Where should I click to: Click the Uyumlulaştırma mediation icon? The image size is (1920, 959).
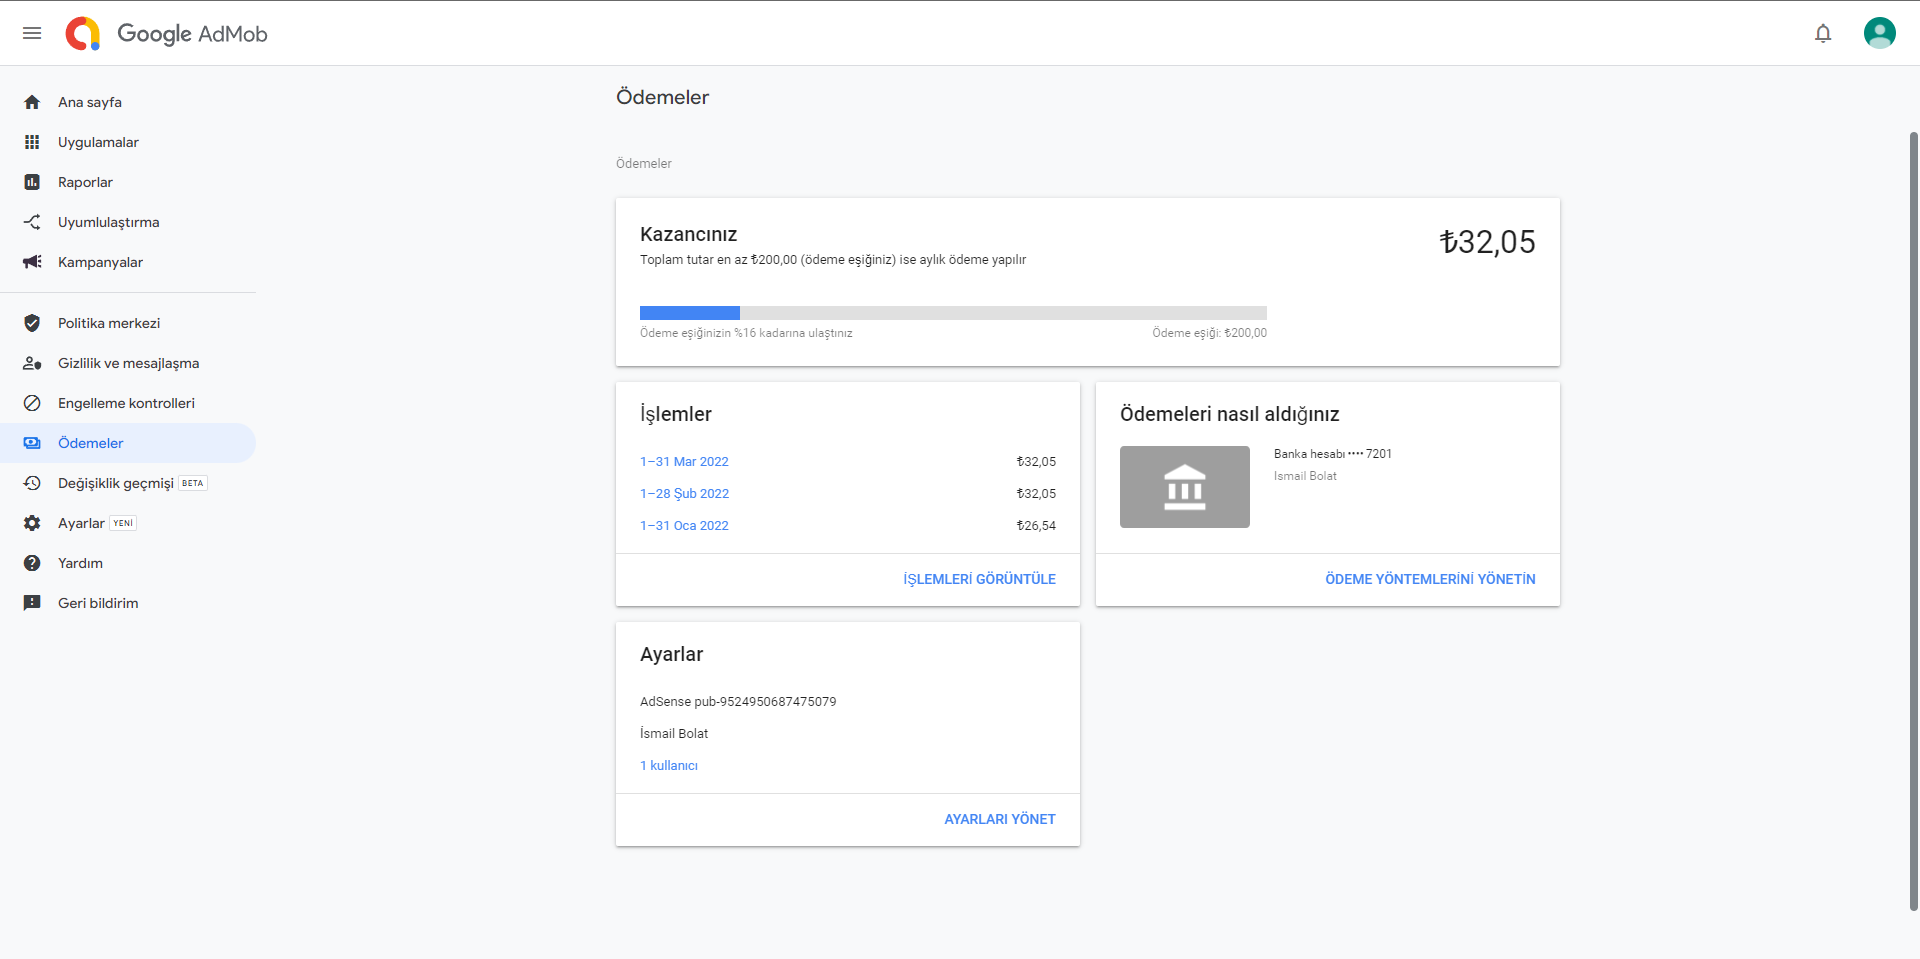[x=32, y=222]
